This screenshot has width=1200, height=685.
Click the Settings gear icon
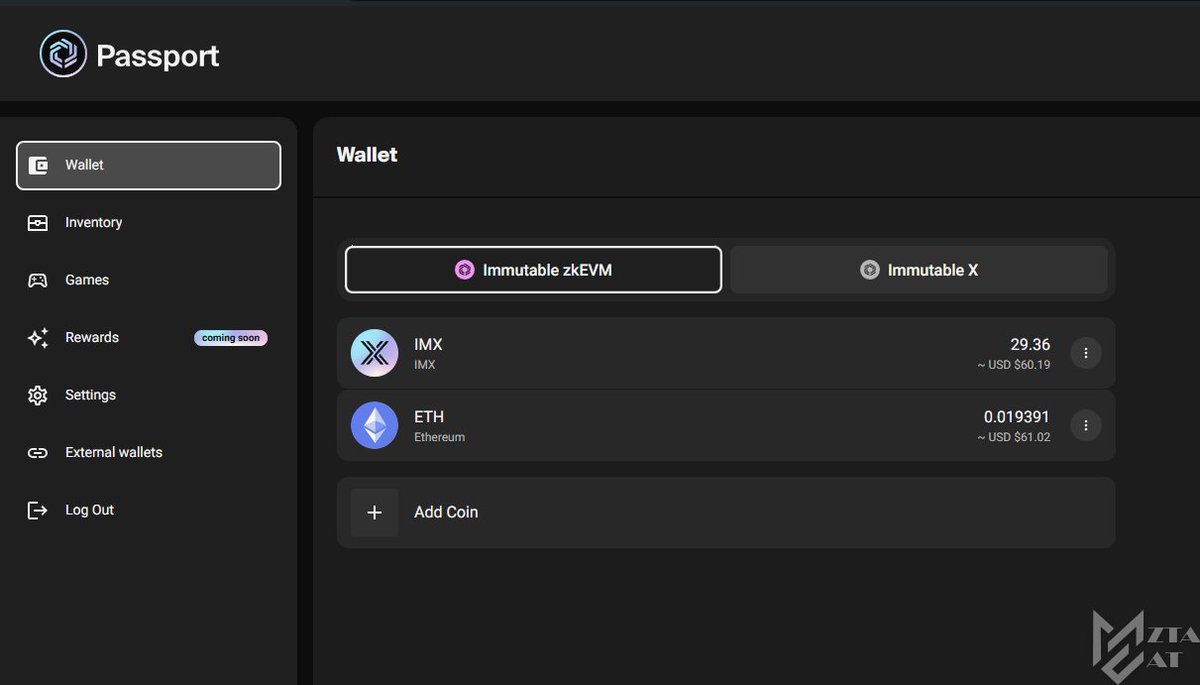coord(38,395)
